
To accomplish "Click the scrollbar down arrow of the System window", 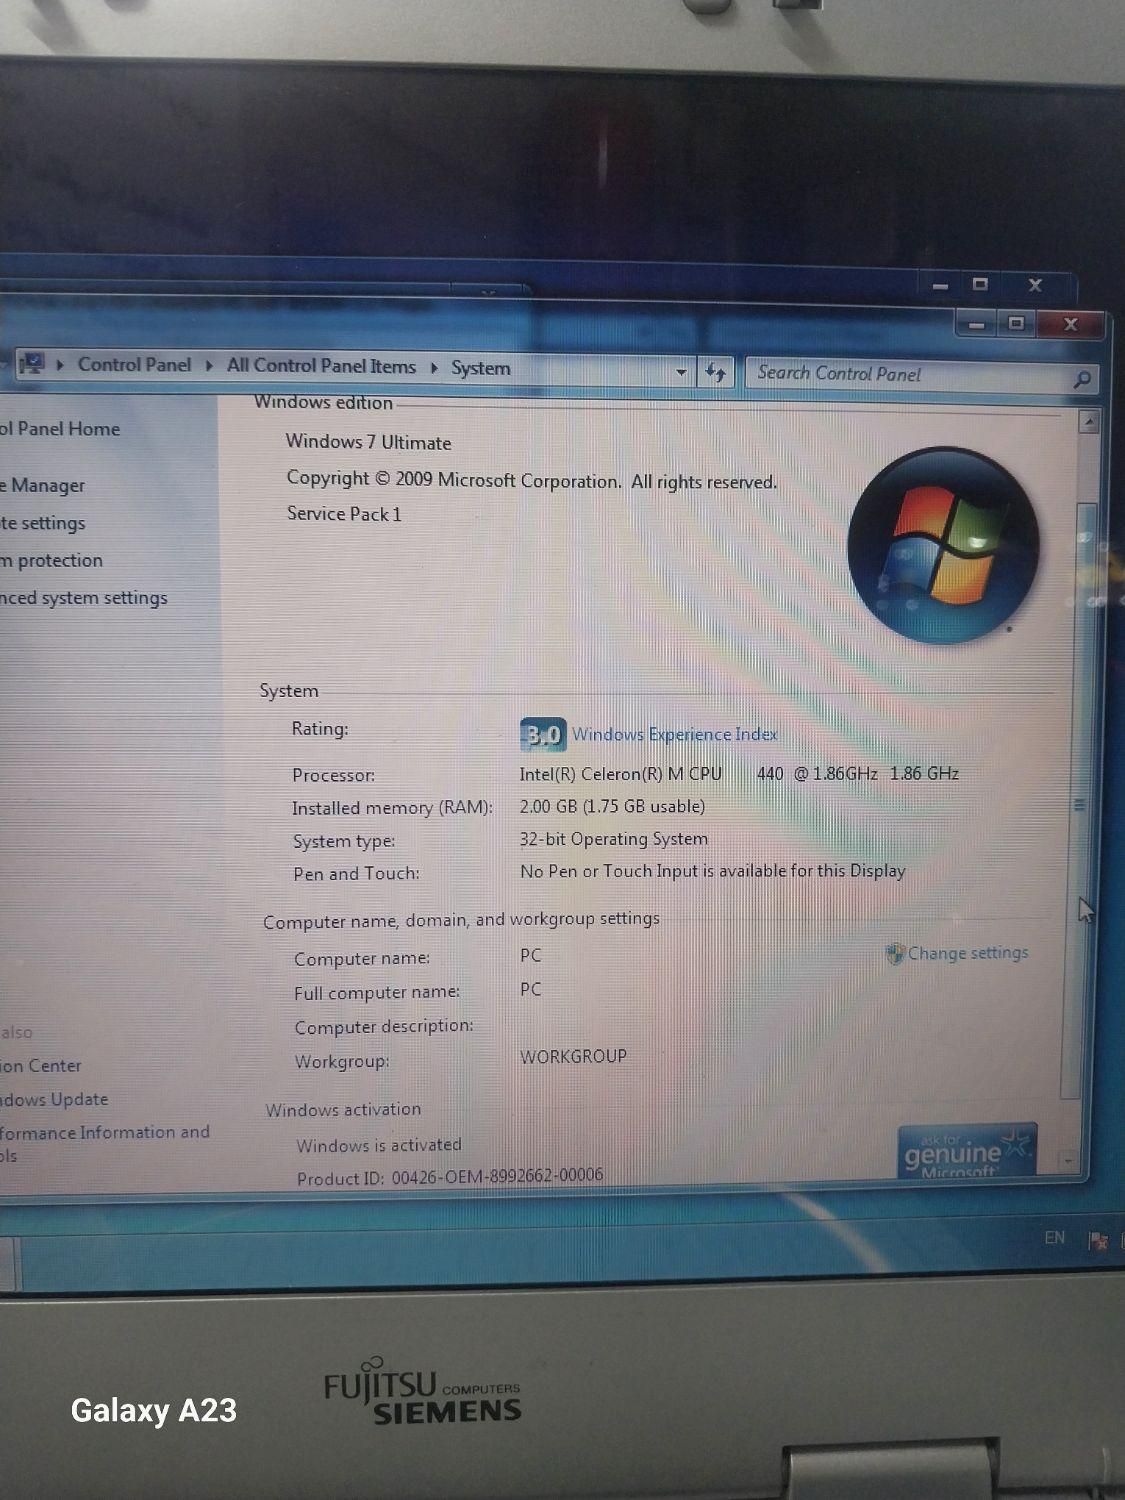I will (1069, 1160).
